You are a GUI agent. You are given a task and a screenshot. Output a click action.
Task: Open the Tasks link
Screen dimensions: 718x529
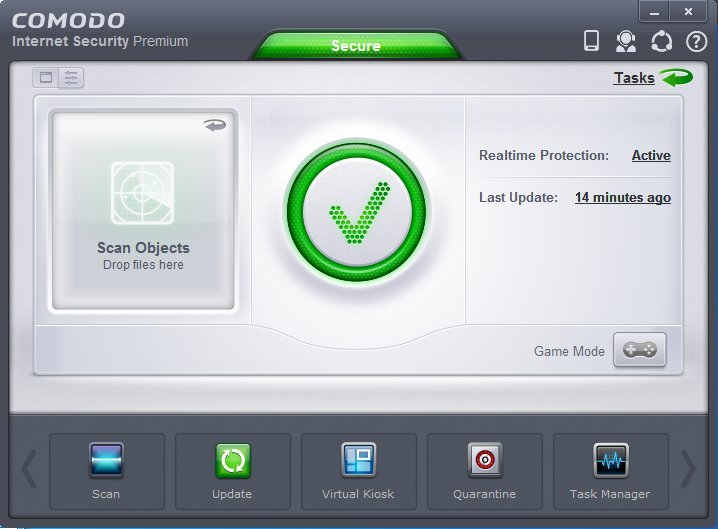tap(634, 78)
